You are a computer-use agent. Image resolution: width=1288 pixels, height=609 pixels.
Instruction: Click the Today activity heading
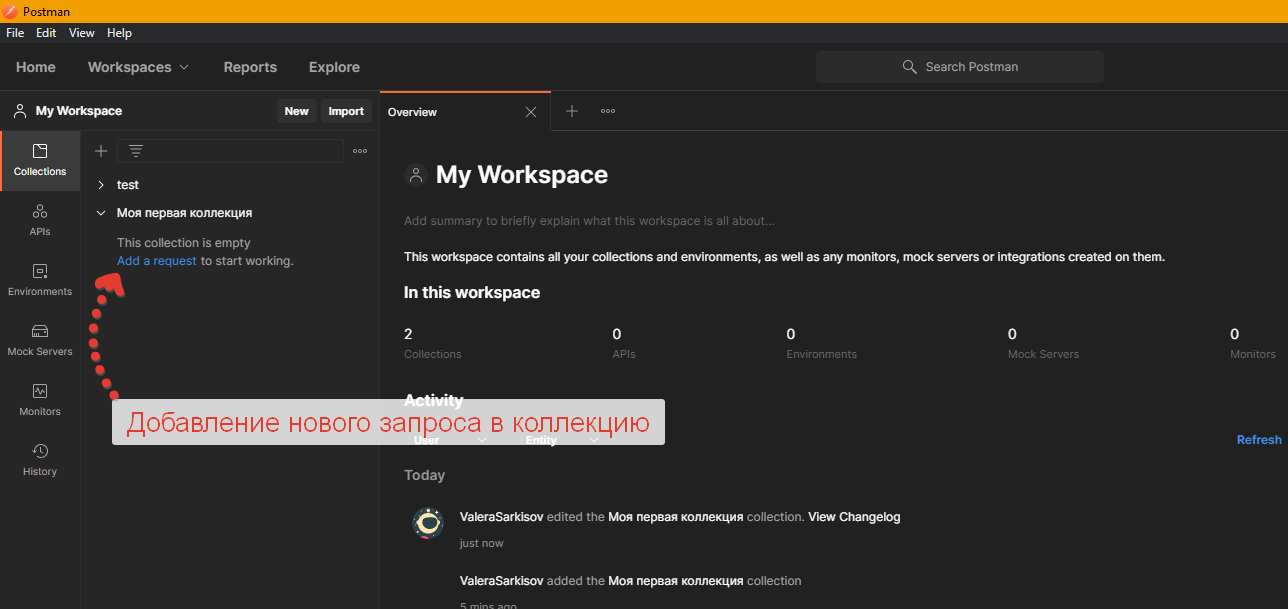point(424,475)
